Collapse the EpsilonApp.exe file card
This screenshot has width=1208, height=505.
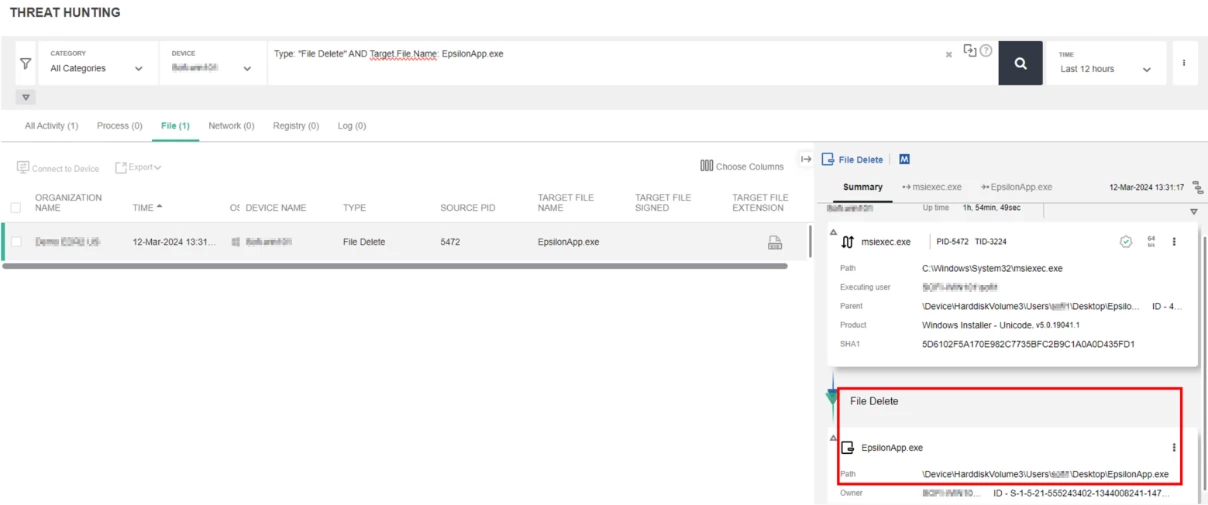click(x=834, y=438)
